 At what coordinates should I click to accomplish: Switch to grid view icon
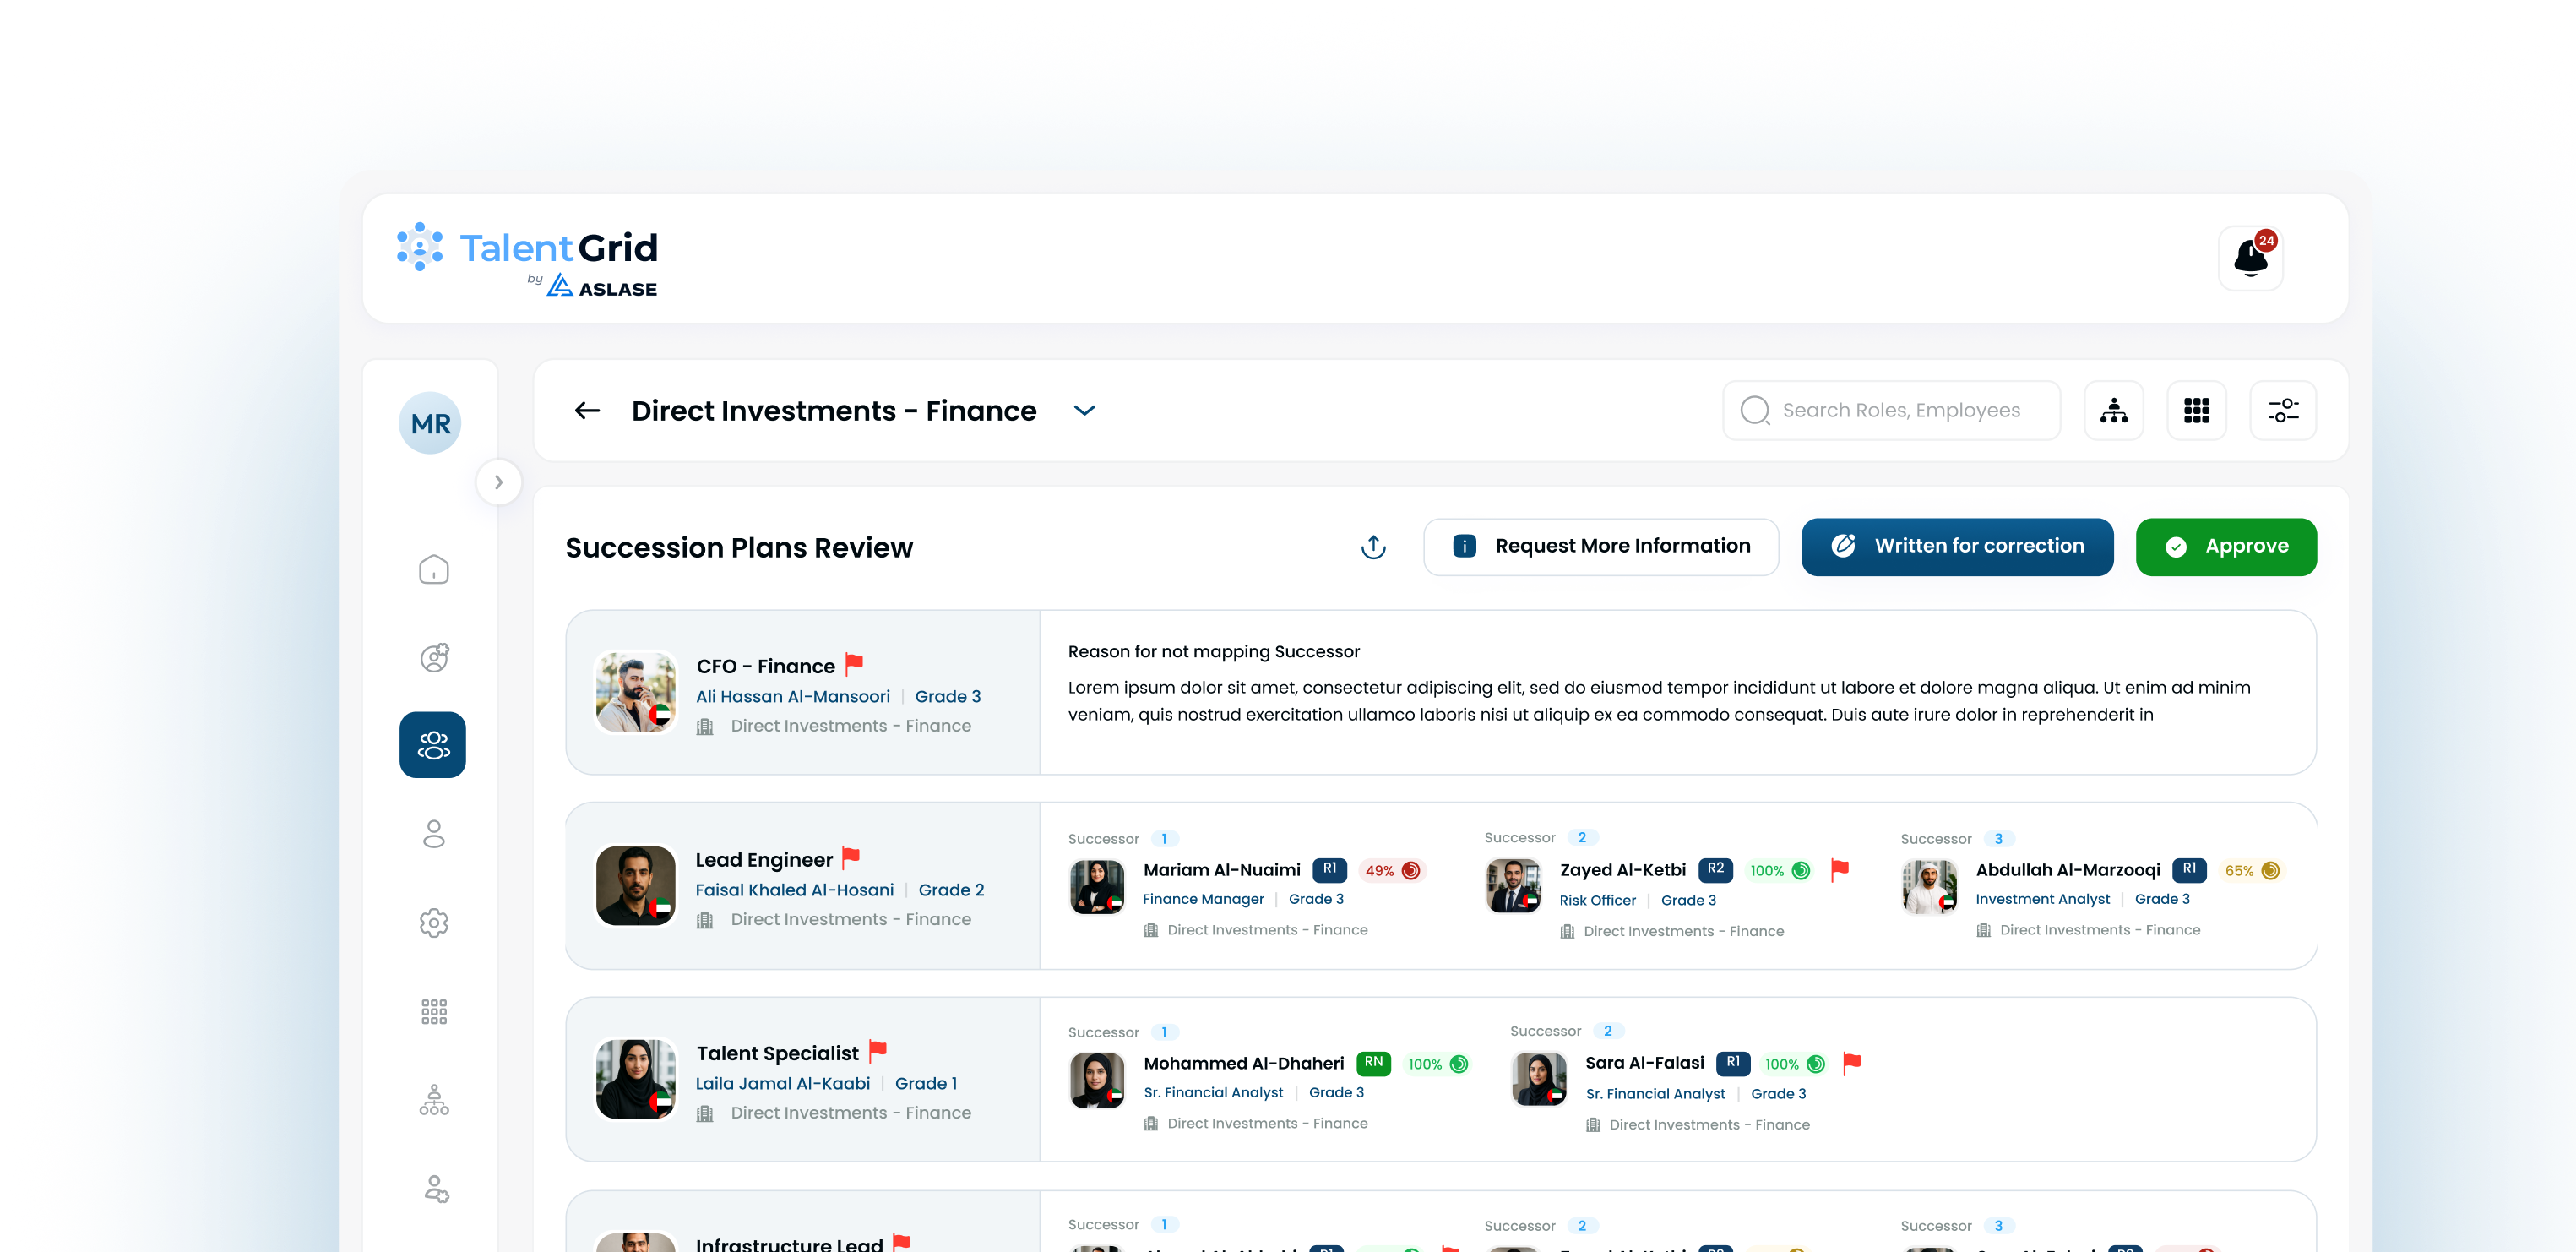coord(2196,410)
